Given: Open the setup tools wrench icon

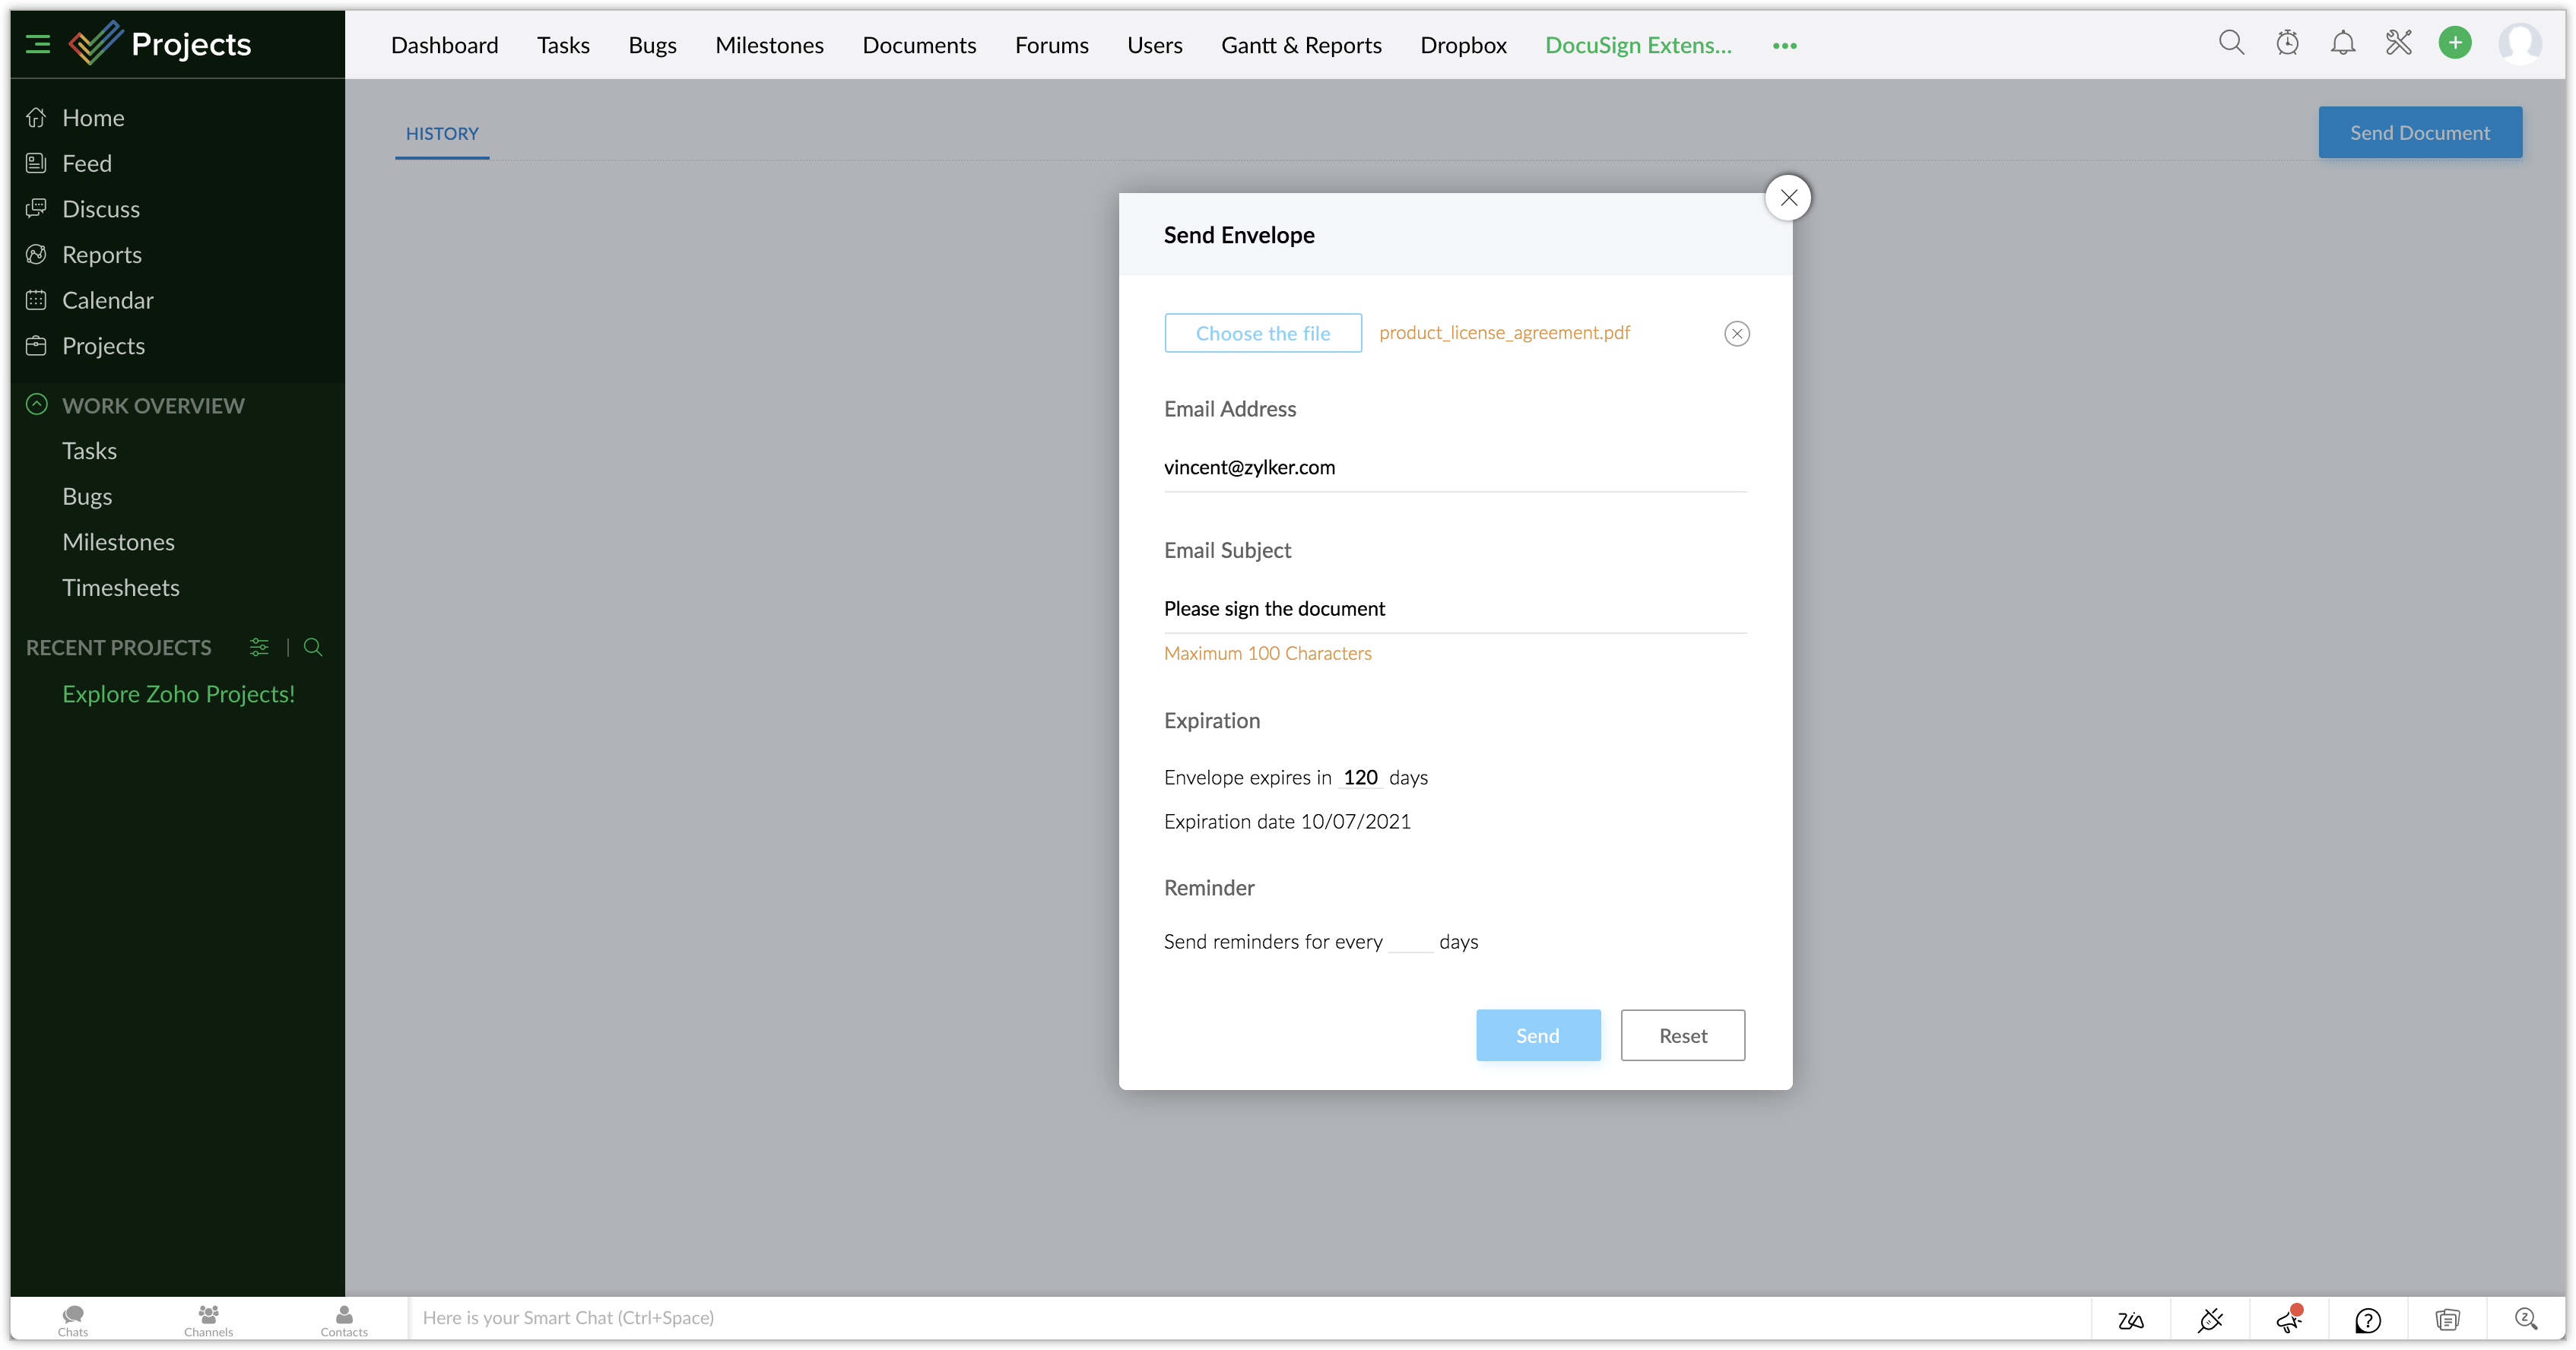Looking at the screenshot, I should point(2399,43).
